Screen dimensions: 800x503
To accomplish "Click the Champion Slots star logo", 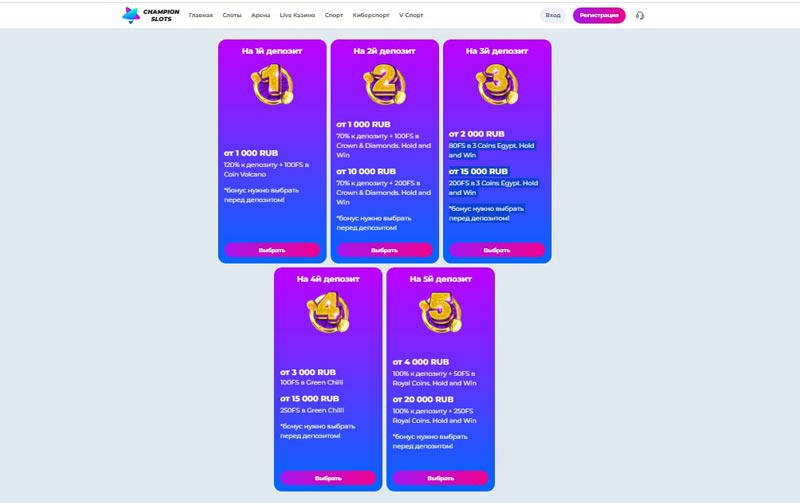I will pyautogui.click(x=131, y=15).
